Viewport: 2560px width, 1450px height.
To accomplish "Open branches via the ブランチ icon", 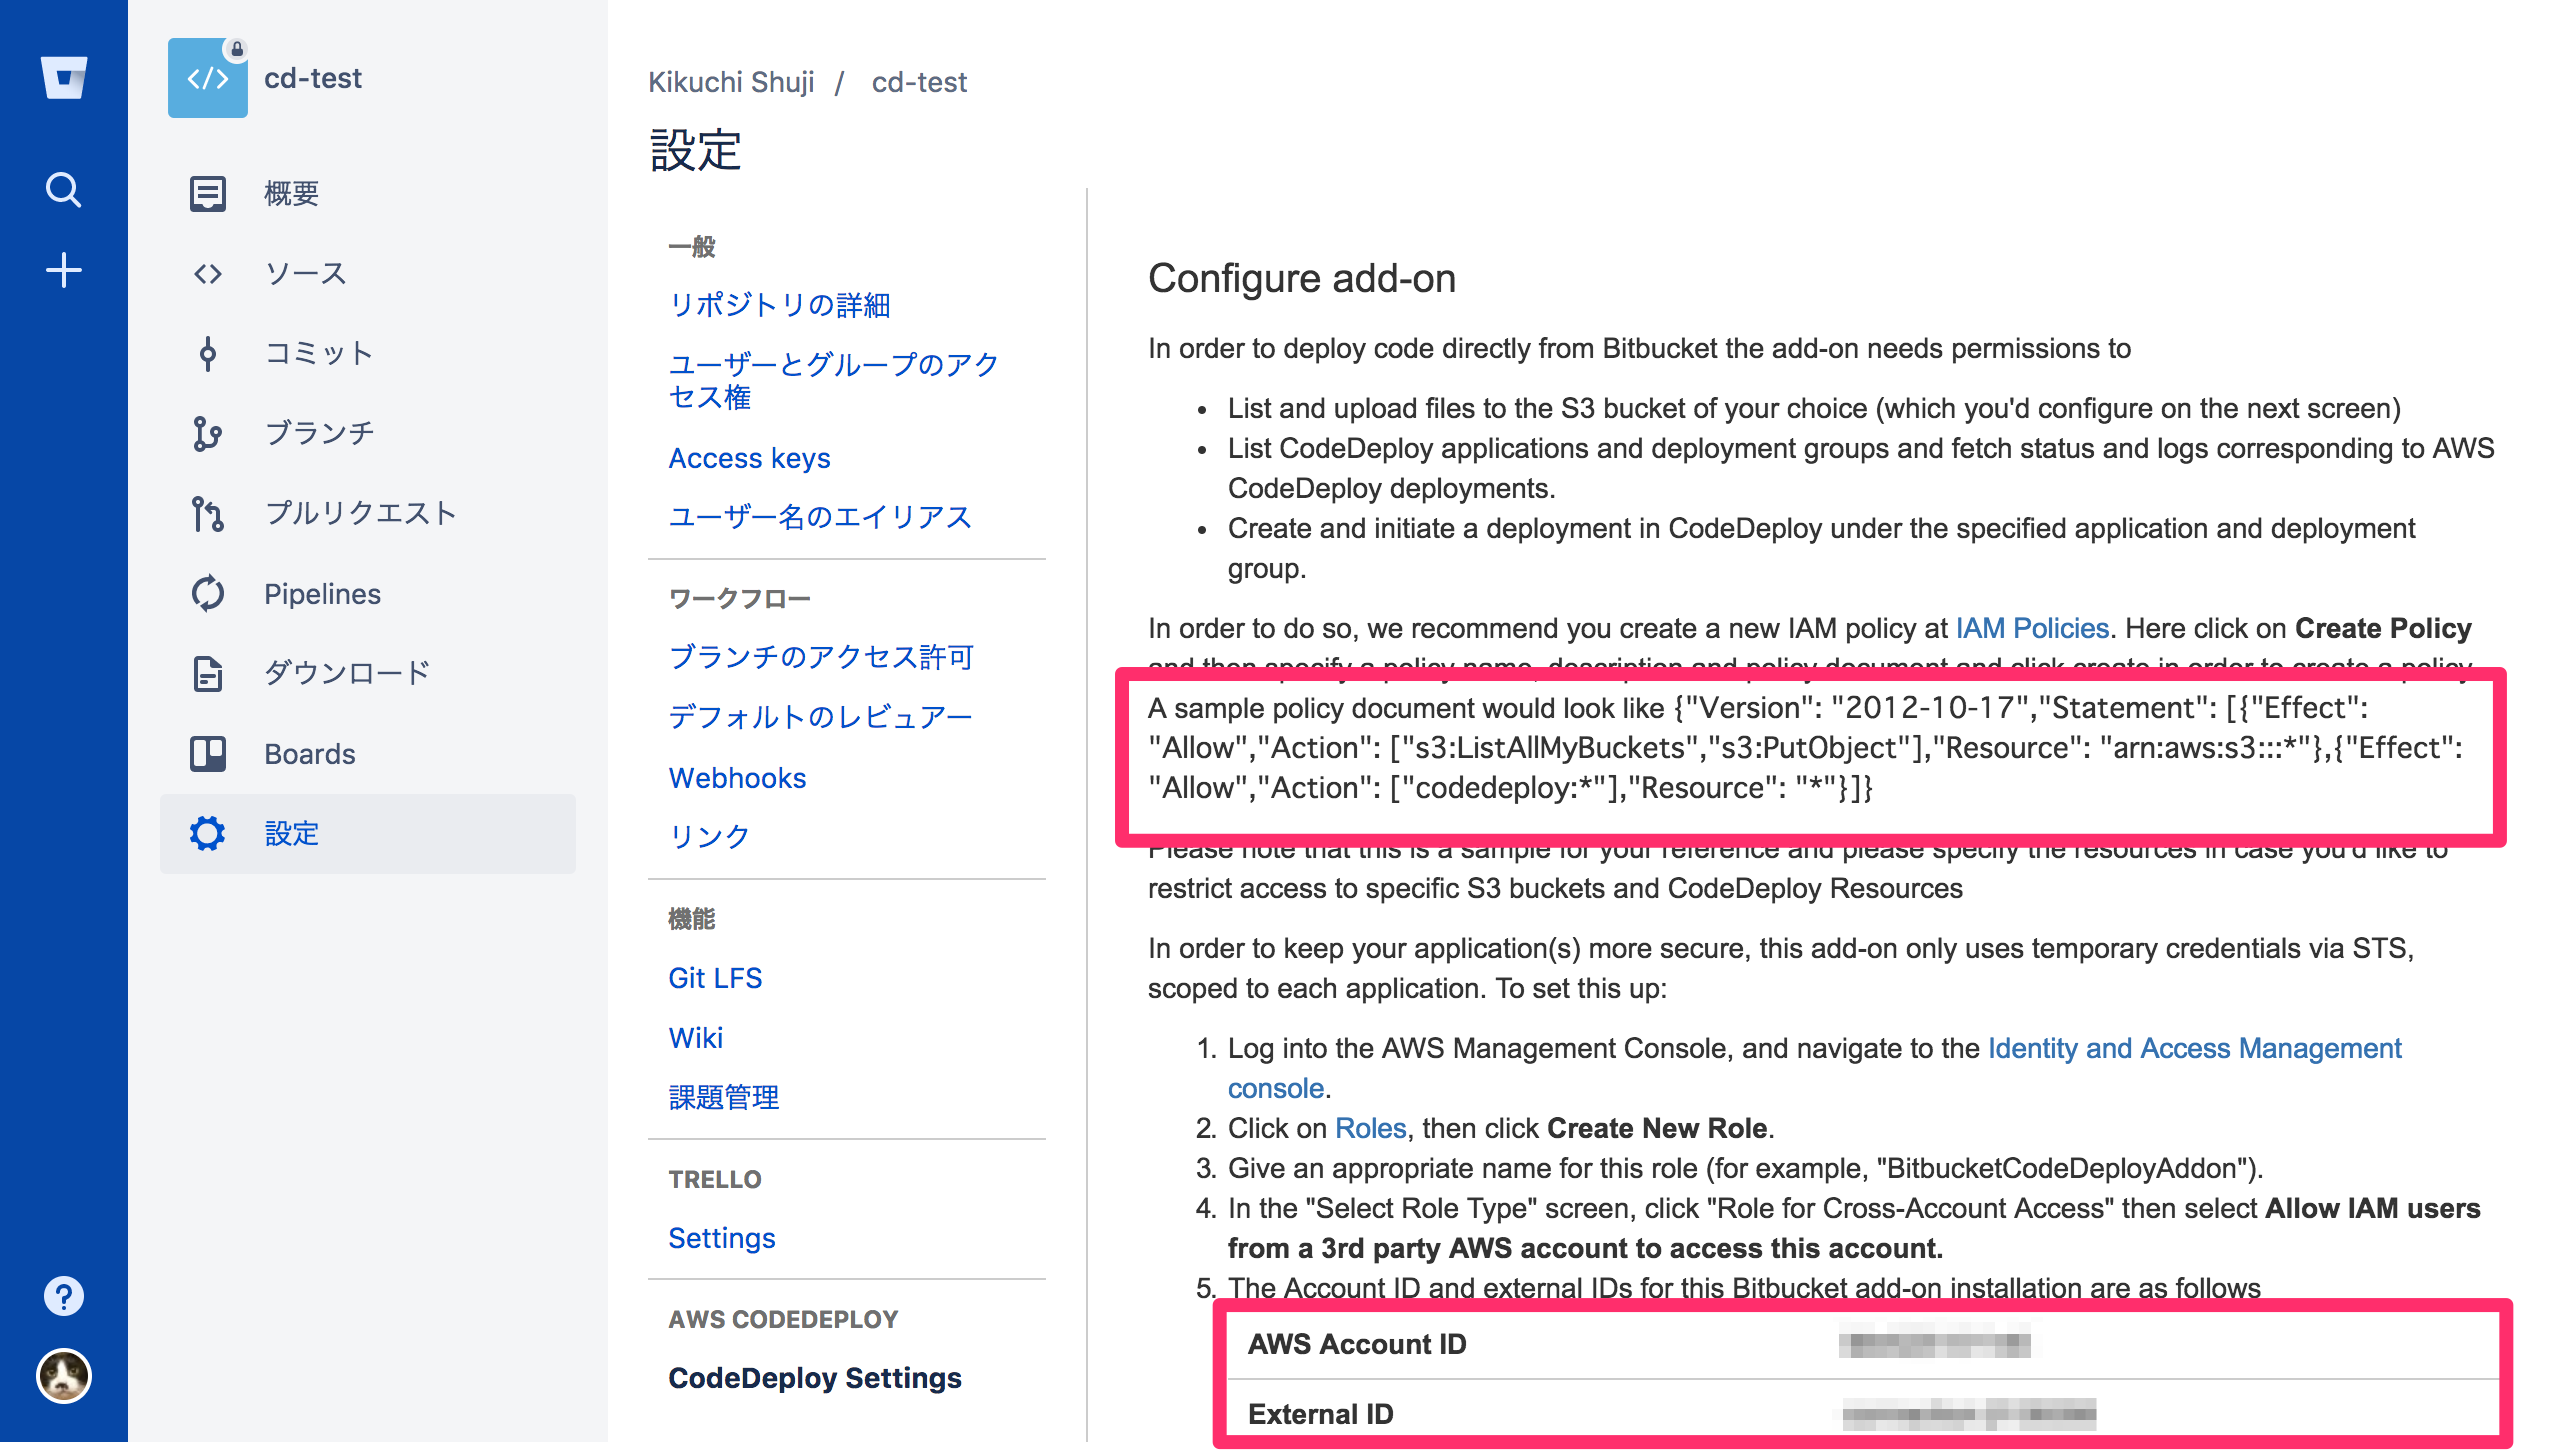I will tap(207, 432).
